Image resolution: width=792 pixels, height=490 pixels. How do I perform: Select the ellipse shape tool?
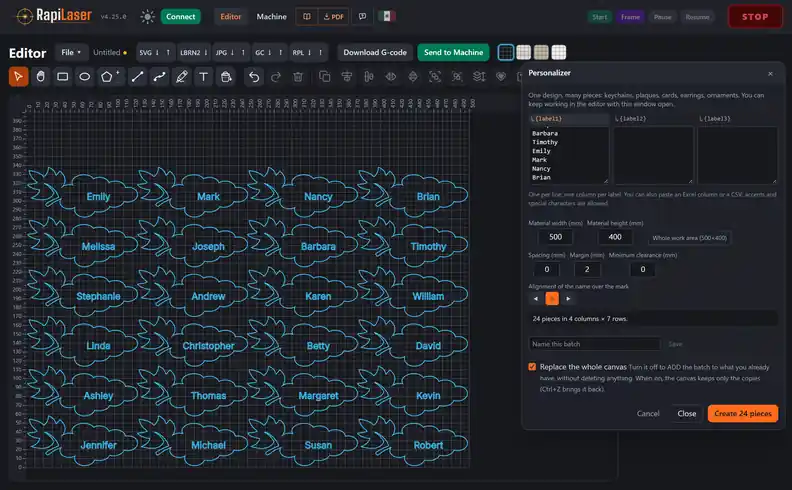click(85, 77)
